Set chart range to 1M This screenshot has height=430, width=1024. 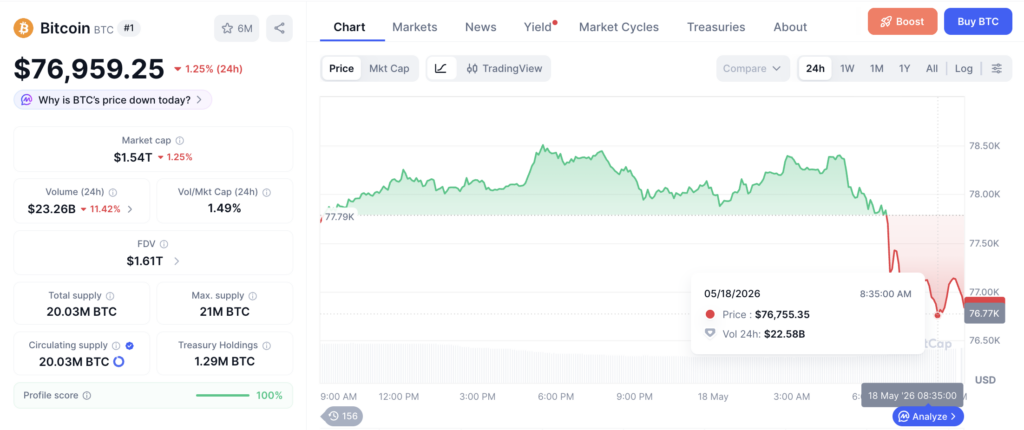(876, 69)
